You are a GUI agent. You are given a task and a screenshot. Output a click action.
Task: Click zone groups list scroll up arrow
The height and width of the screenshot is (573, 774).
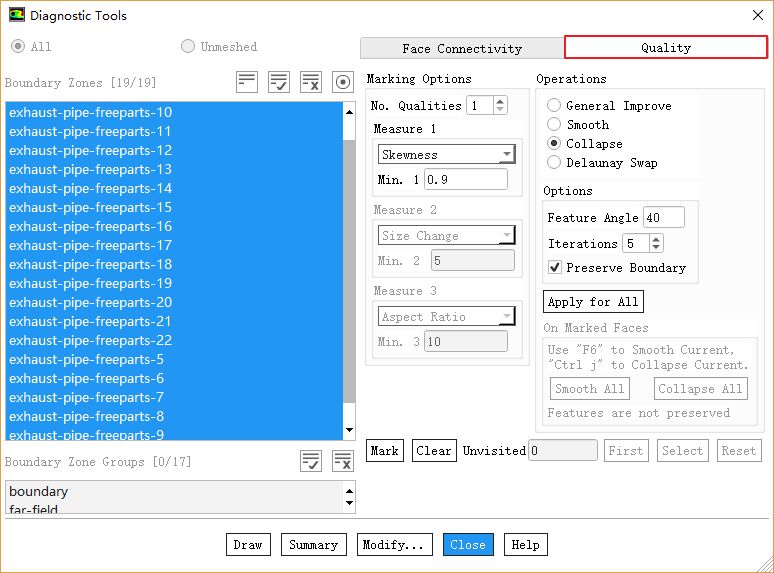[349, 491]
